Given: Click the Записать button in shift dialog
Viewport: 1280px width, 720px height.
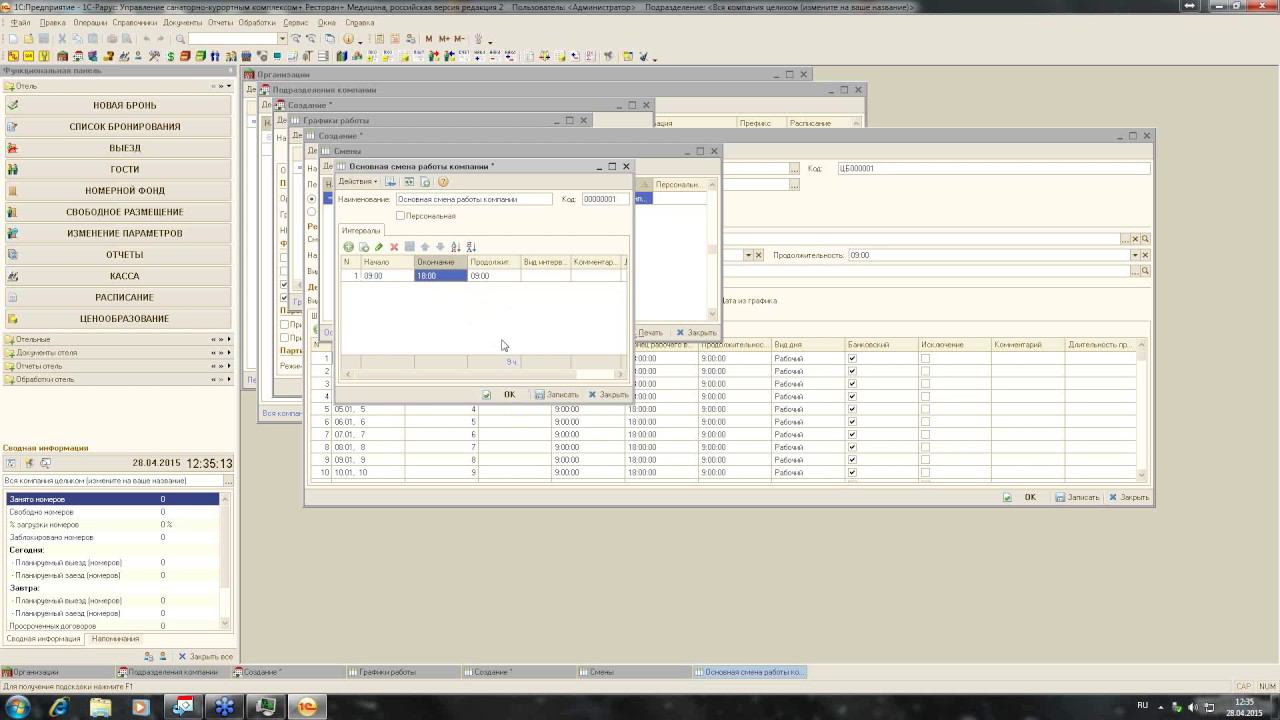Looking at the screenshot, I should [556, 395].
